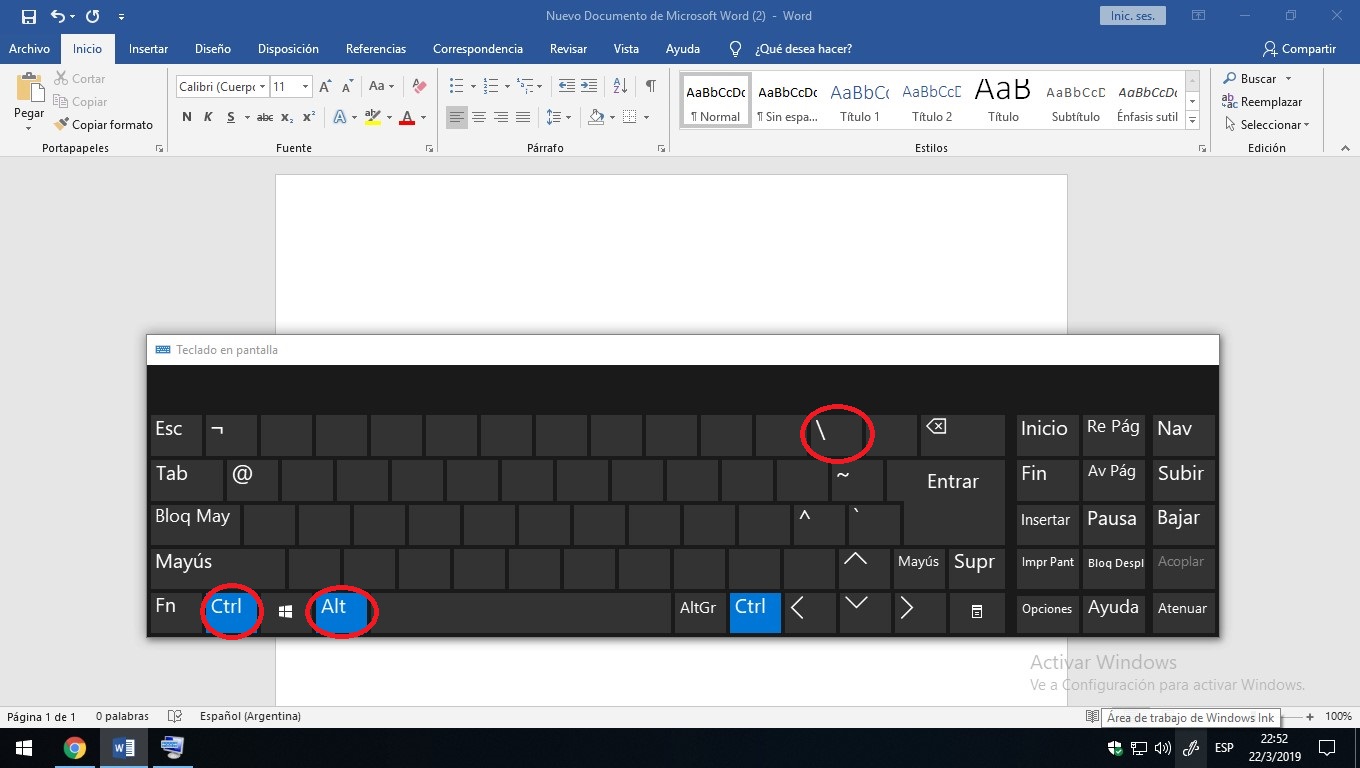Toggle strikethrough (abc) formatting
Viewport: 1360px width, 768px height.
coord(265,117)
